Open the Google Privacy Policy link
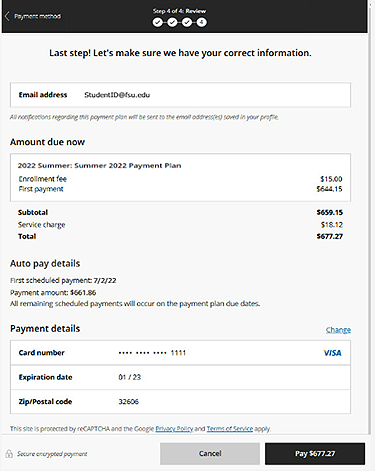 click(174, 429)
